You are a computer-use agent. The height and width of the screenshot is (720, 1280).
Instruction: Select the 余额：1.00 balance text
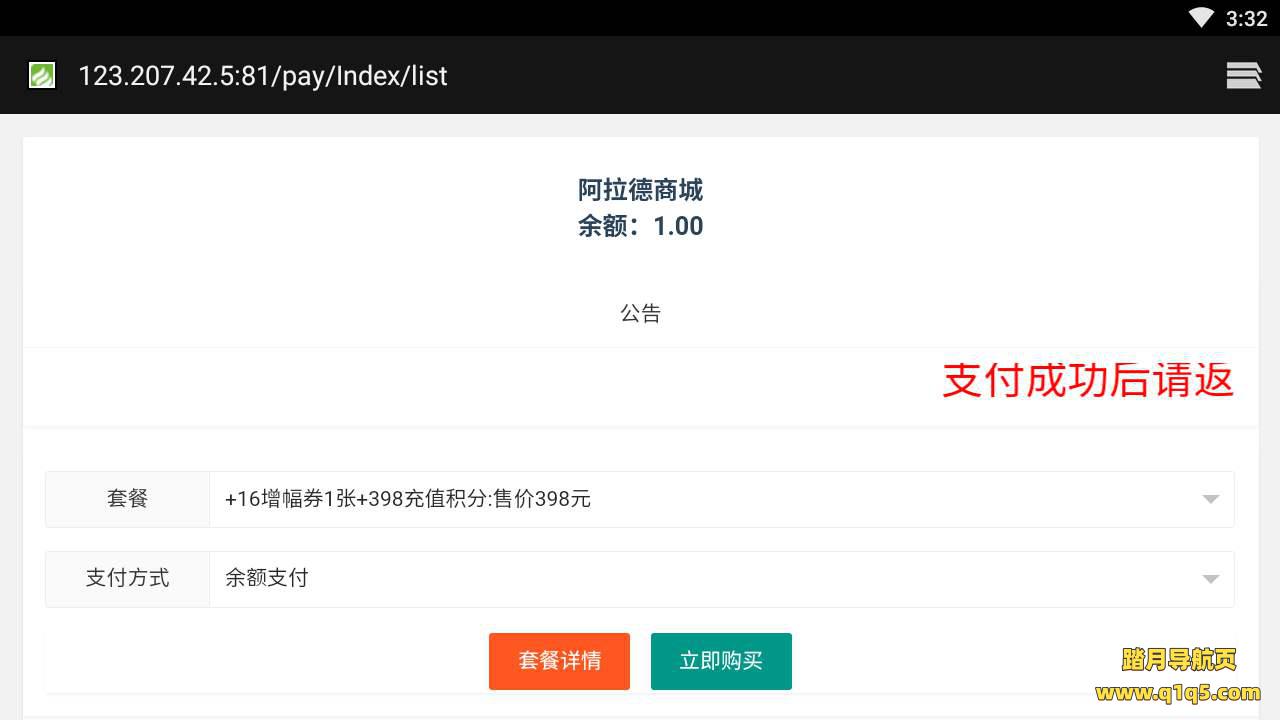(x=640, y=227)
